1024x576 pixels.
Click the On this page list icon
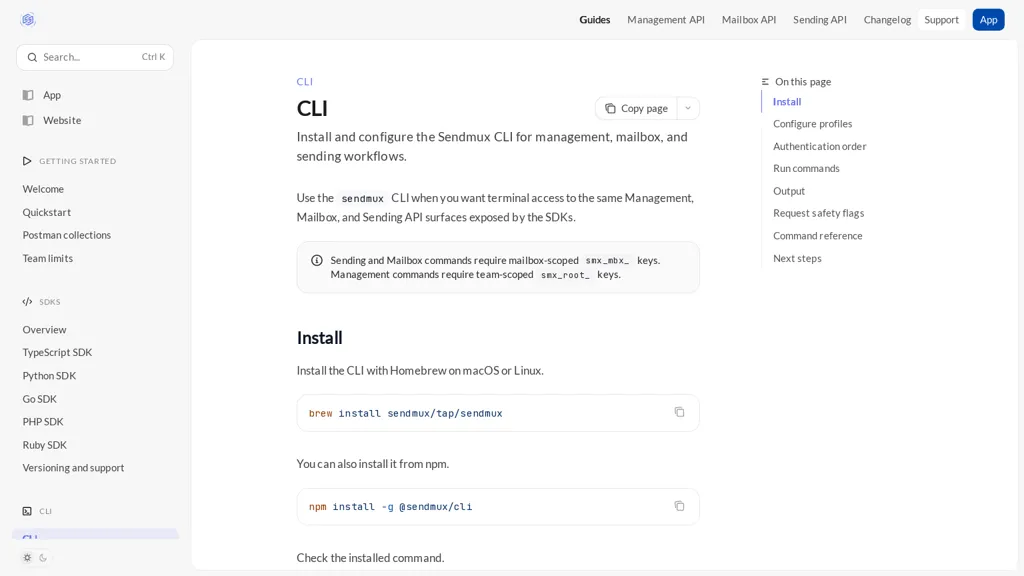pos(765,82)
